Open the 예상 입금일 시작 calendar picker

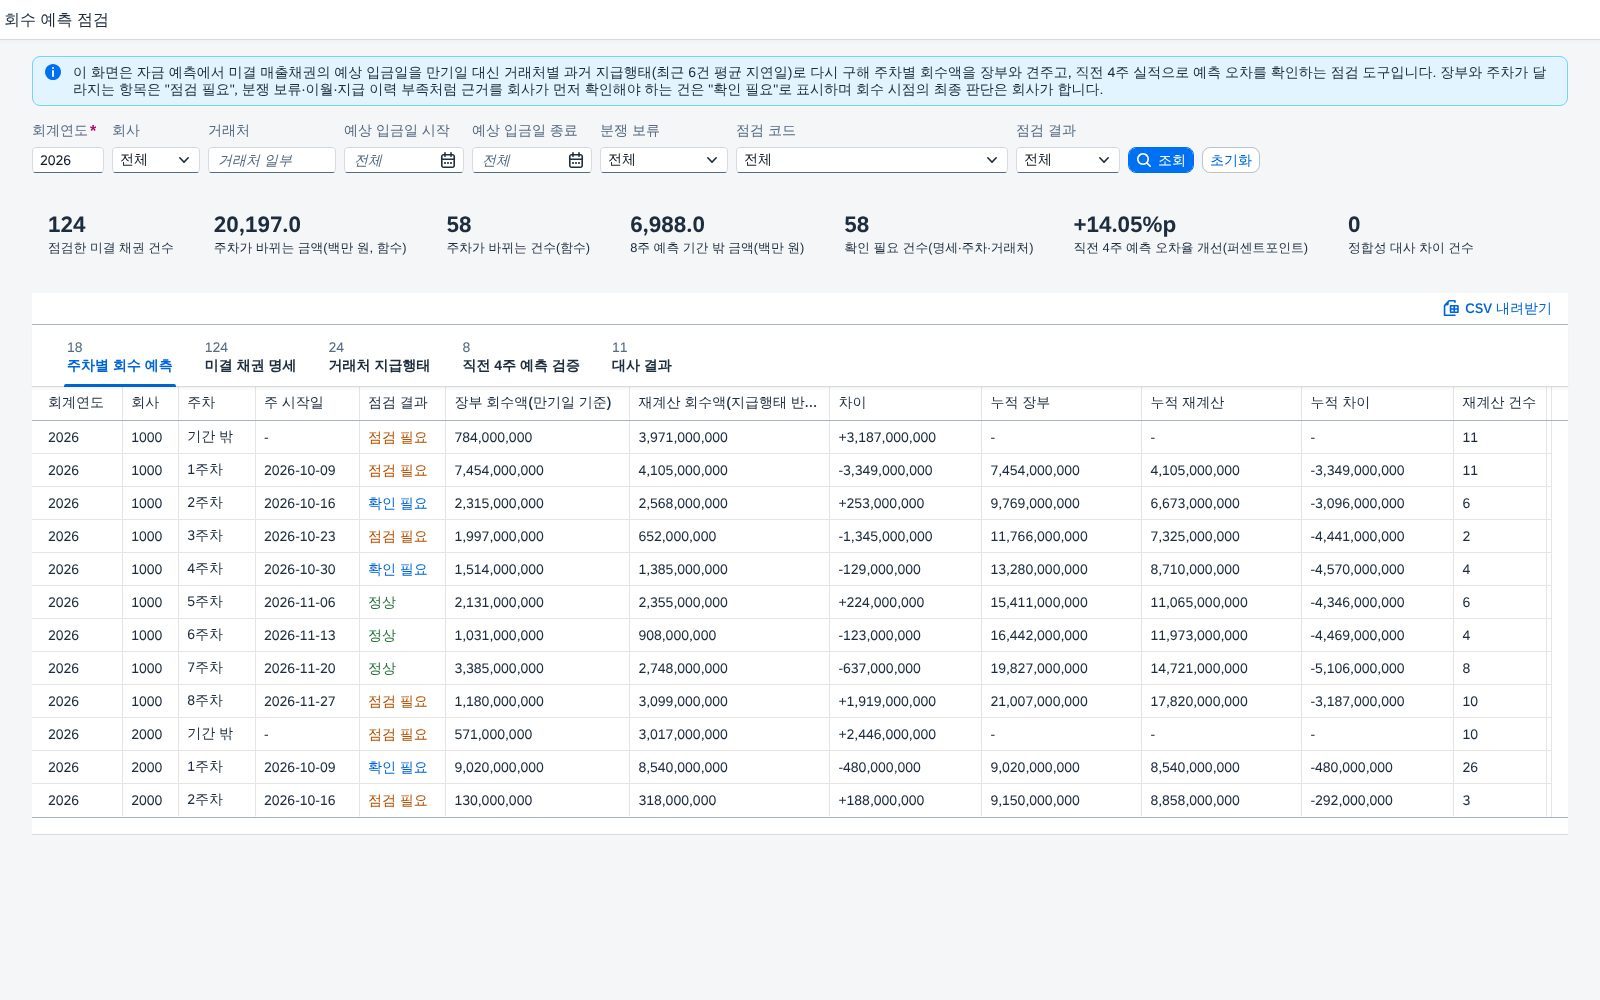(x=448, y=160)
